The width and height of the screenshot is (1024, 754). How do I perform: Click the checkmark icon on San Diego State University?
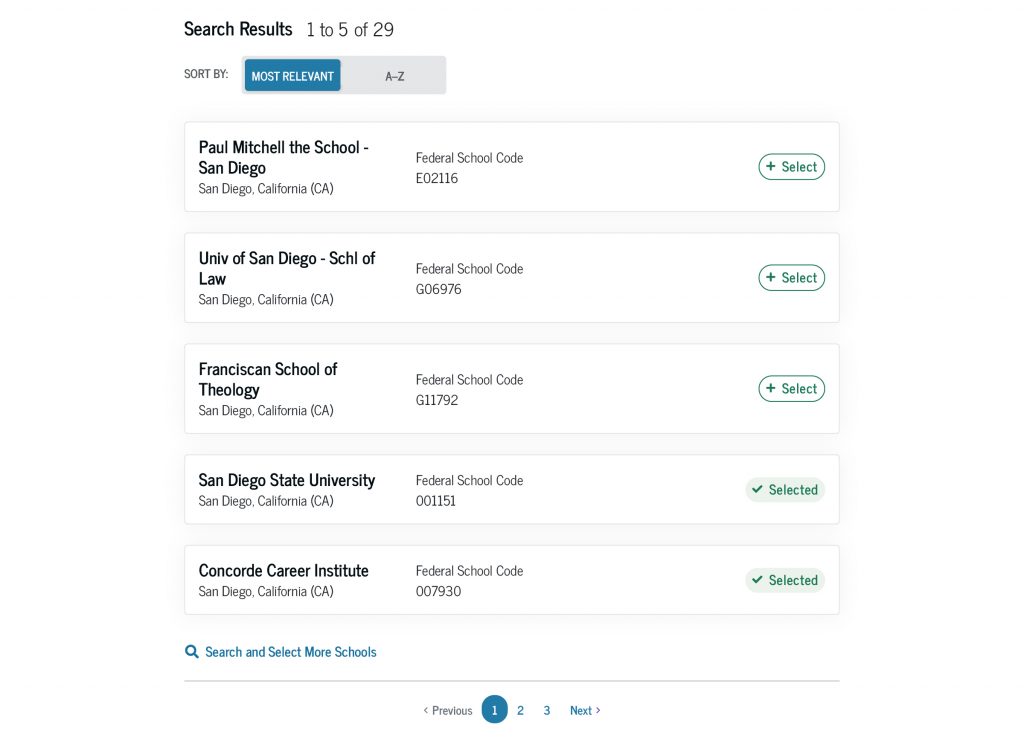[x=757, y=489]
